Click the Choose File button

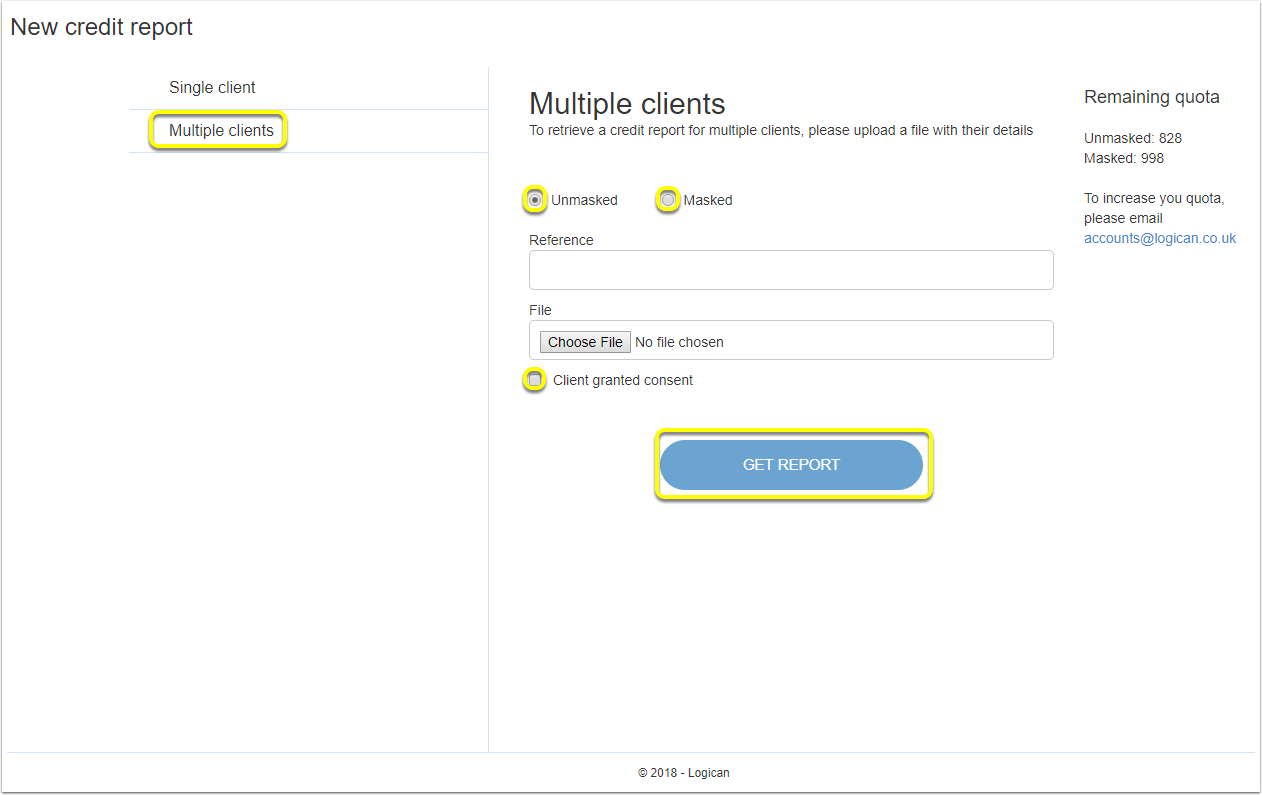coord(586,342)
